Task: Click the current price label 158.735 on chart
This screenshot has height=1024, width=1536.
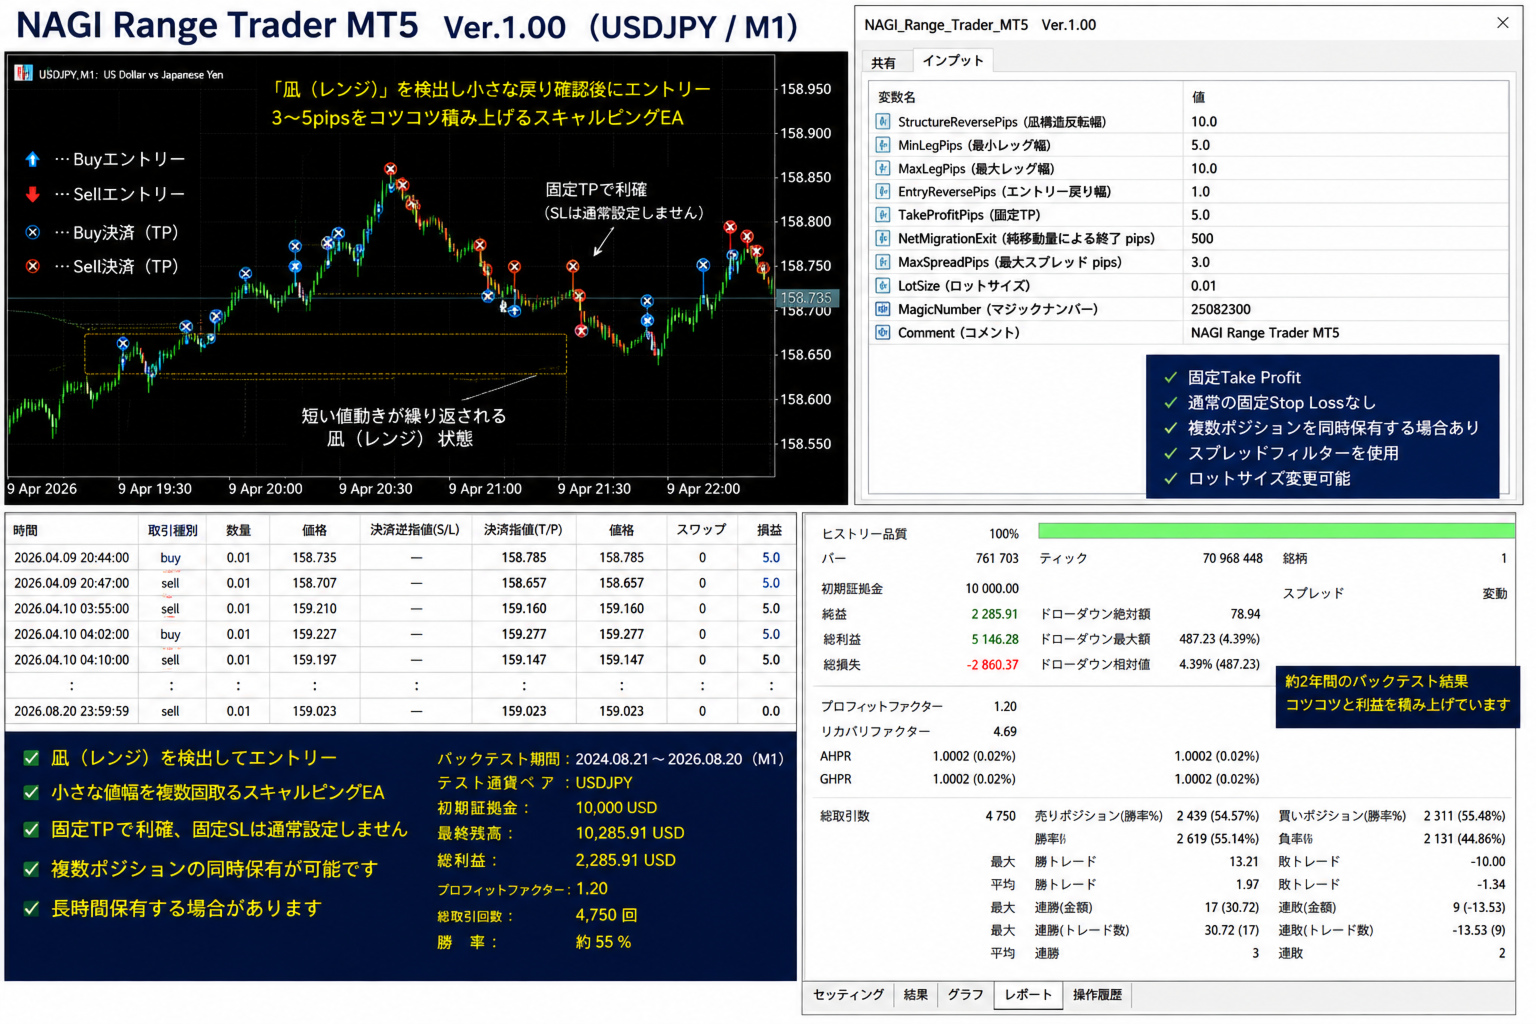Action: (x=807, y=298)
